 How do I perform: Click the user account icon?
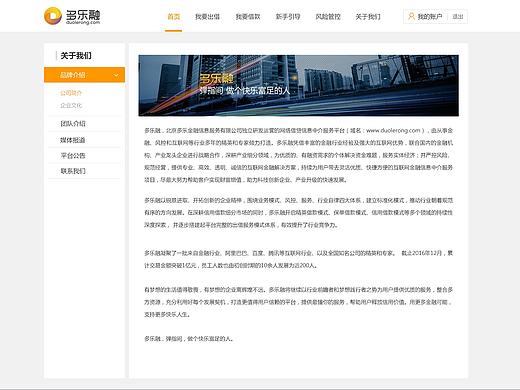click(x=411, y=16)
